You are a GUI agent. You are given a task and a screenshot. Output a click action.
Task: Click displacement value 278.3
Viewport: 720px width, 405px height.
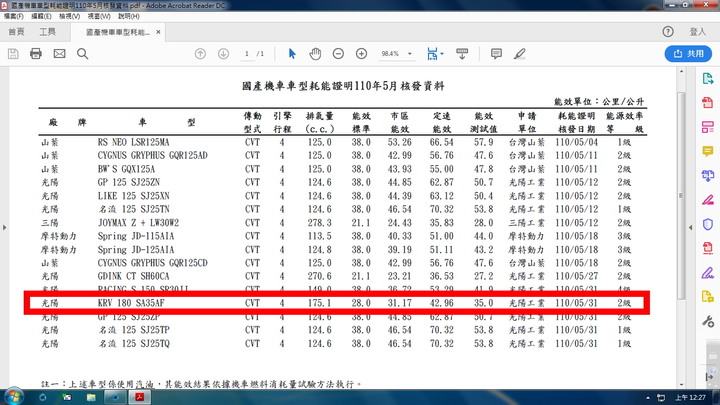pyautogui.click(x=320, y=223)
